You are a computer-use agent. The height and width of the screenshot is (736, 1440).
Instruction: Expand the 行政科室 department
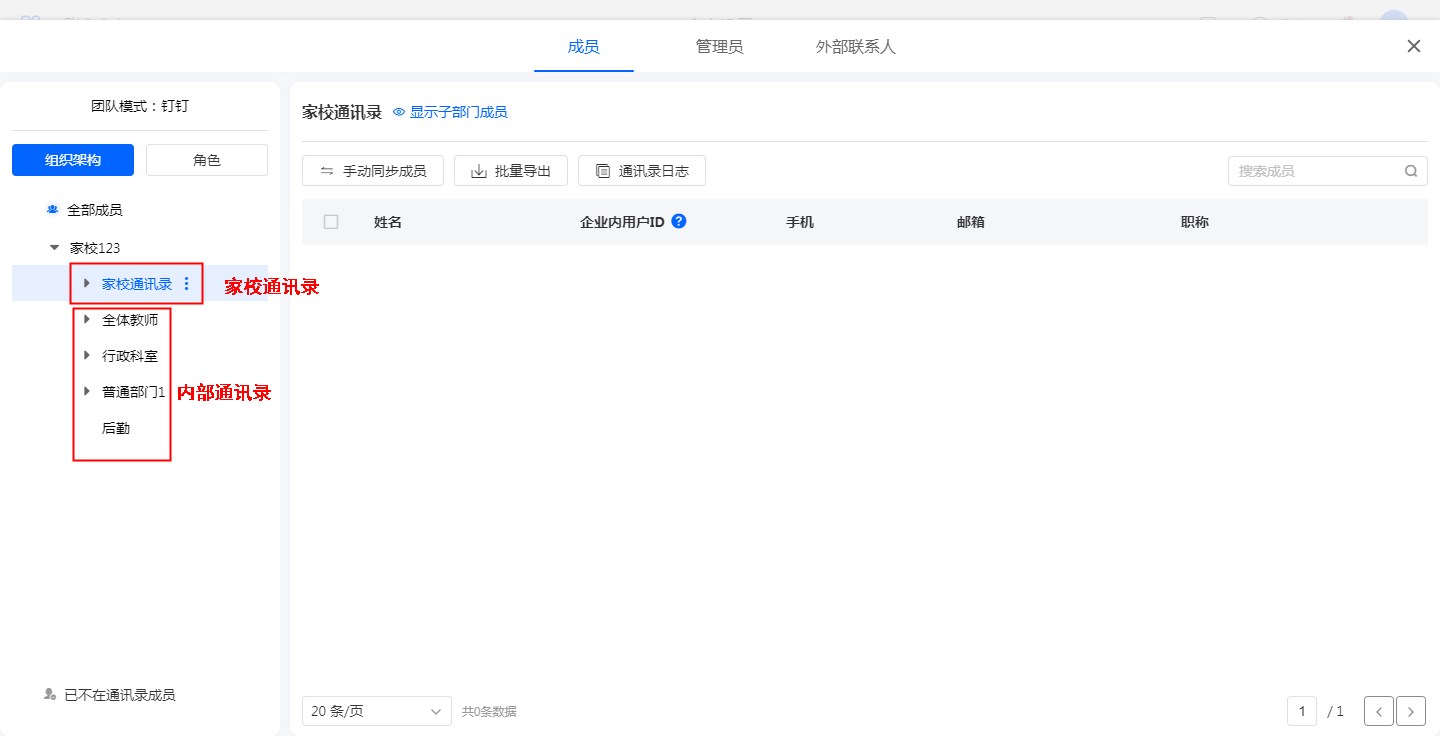[87, 356]
